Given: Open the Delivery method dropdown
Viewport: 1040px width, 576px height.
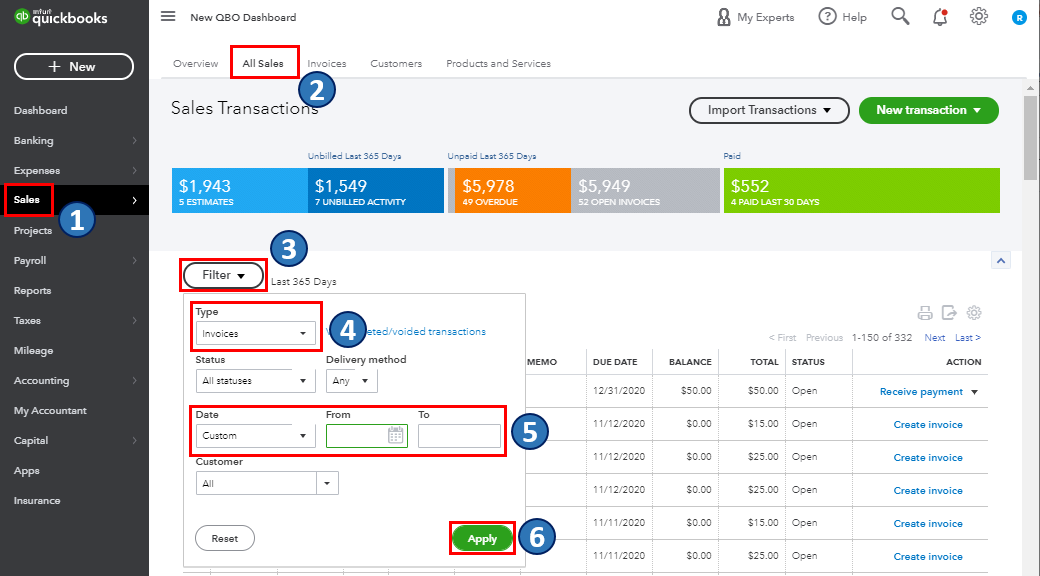Looking at the screenshot, I should 352,381.
